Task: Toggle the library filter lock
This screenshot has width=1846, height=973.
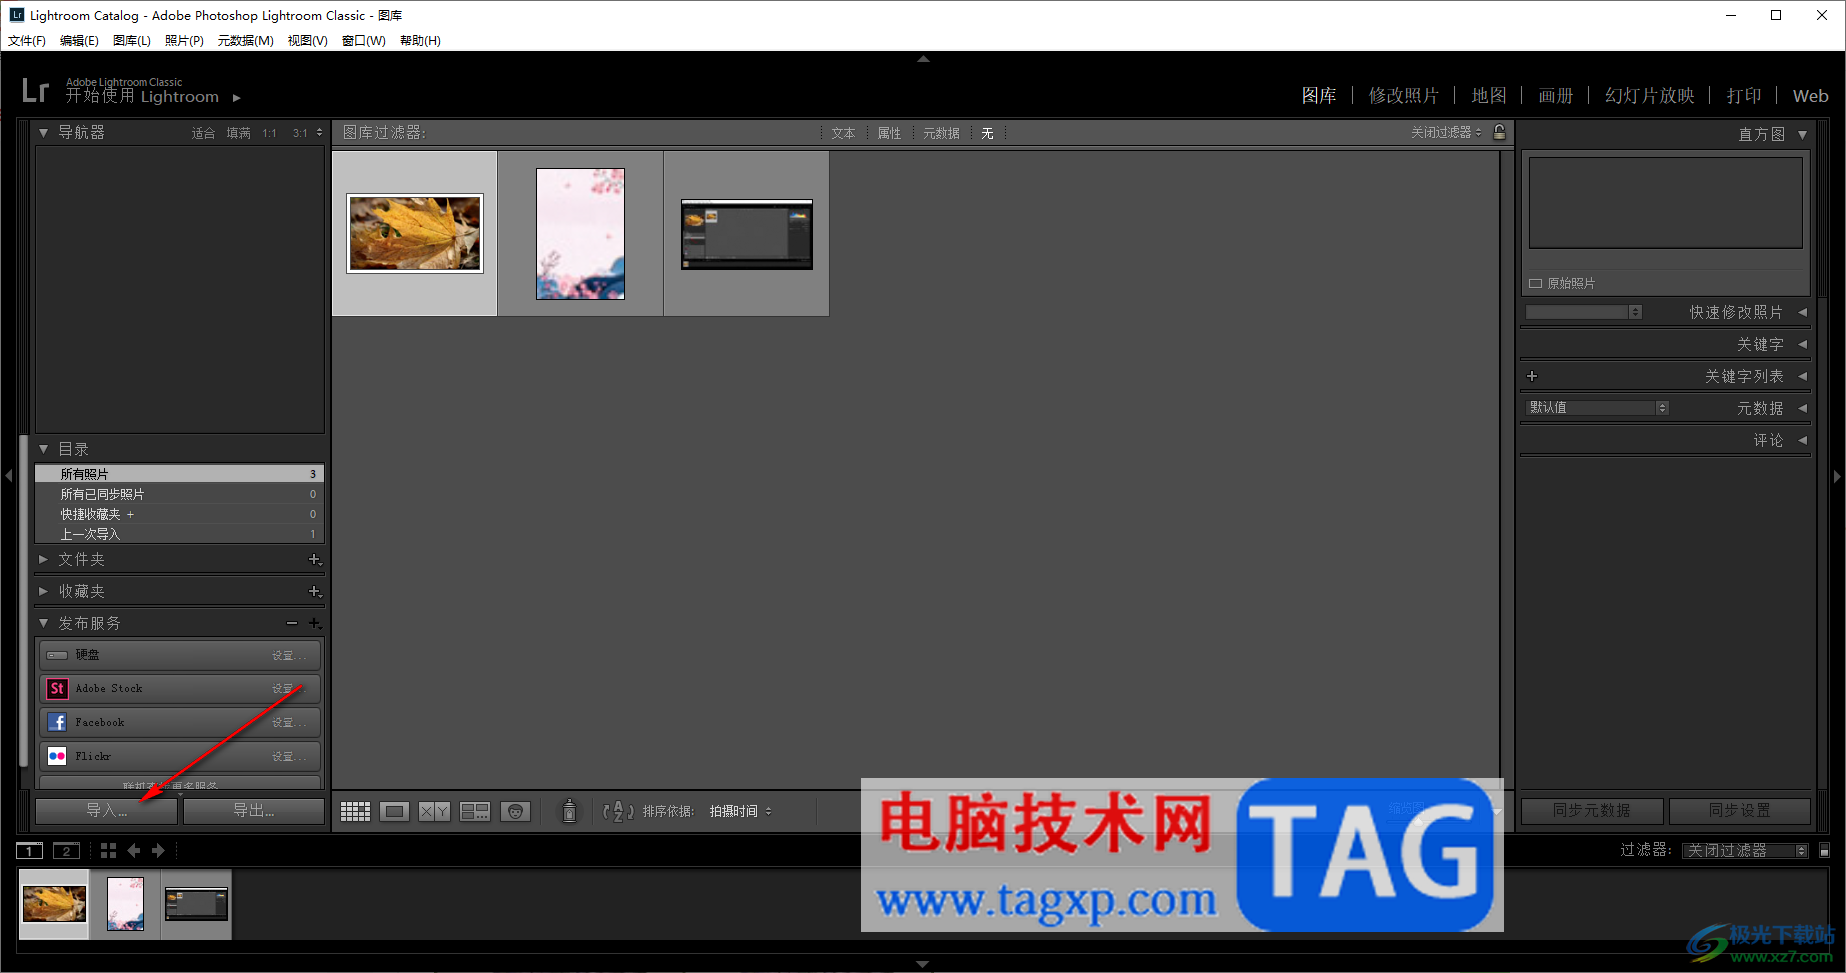Action: pos(1499,132)
